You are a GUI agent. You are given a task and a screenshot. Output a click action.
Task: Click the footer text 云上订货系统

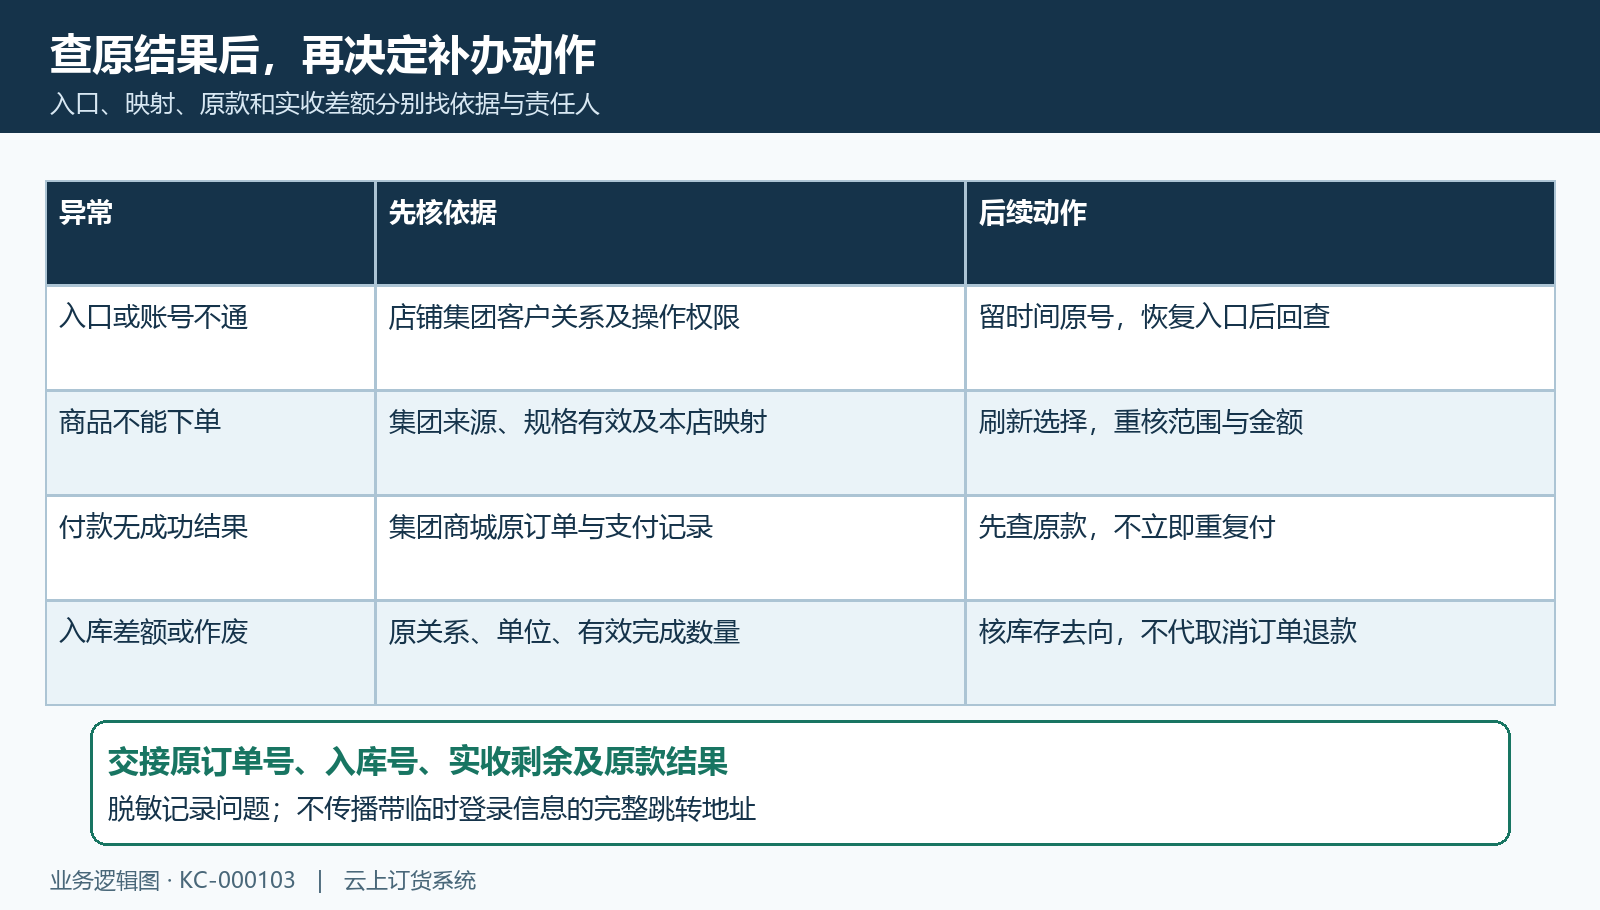pos(410,880)
